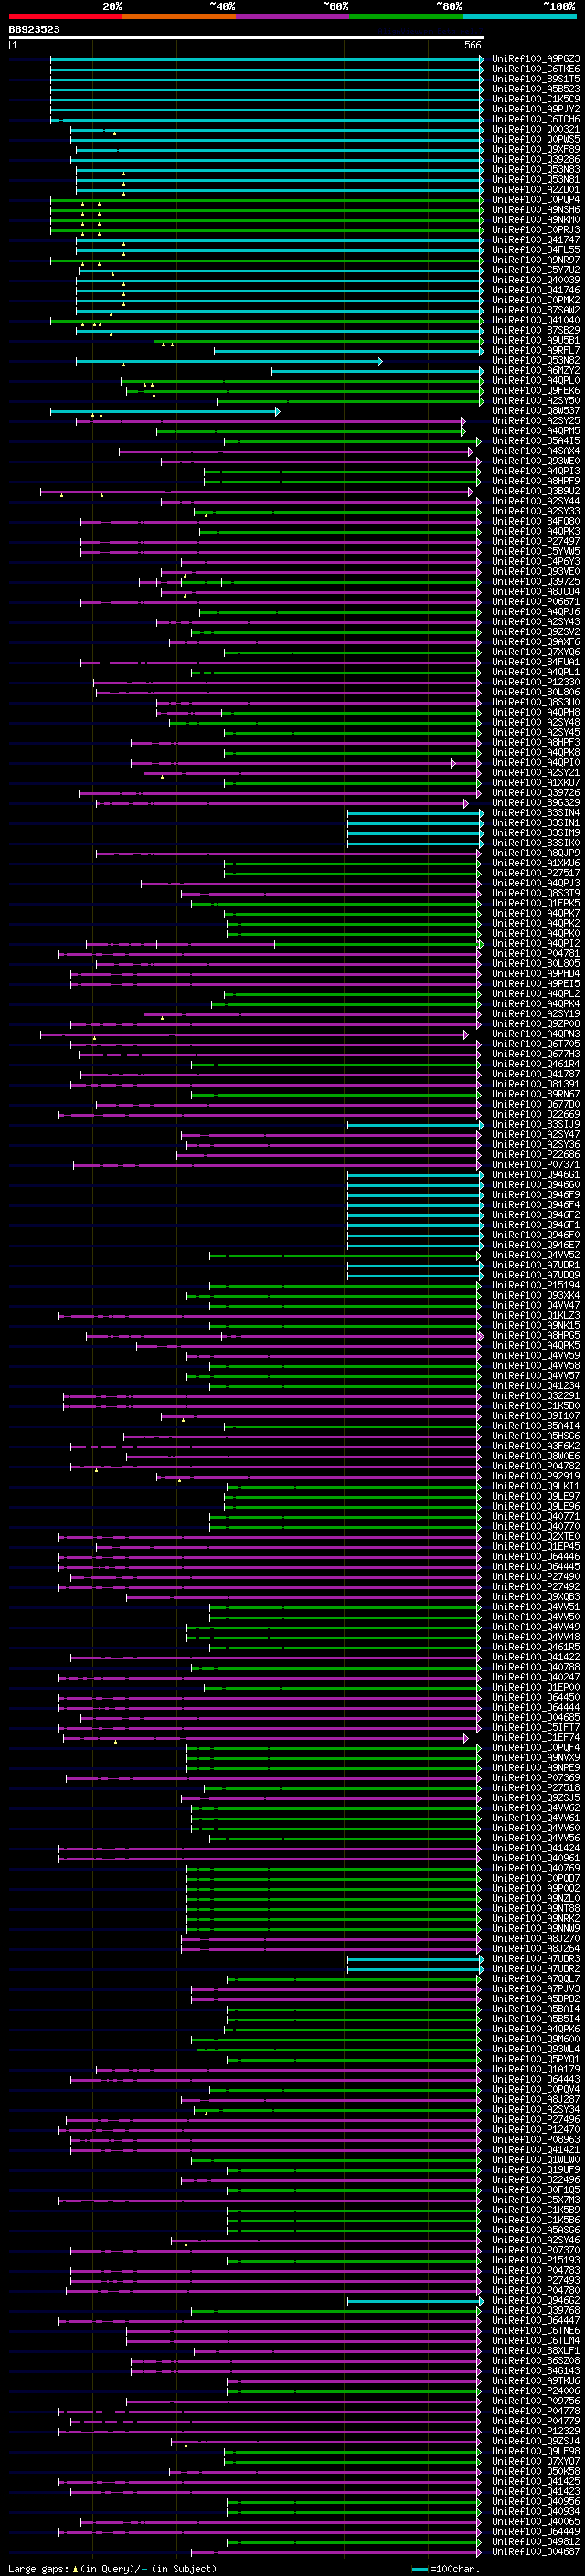Viewport: 585px width, 2576px height.
Task: Select hit label UniRef100_P15194
Action: 536,1286
